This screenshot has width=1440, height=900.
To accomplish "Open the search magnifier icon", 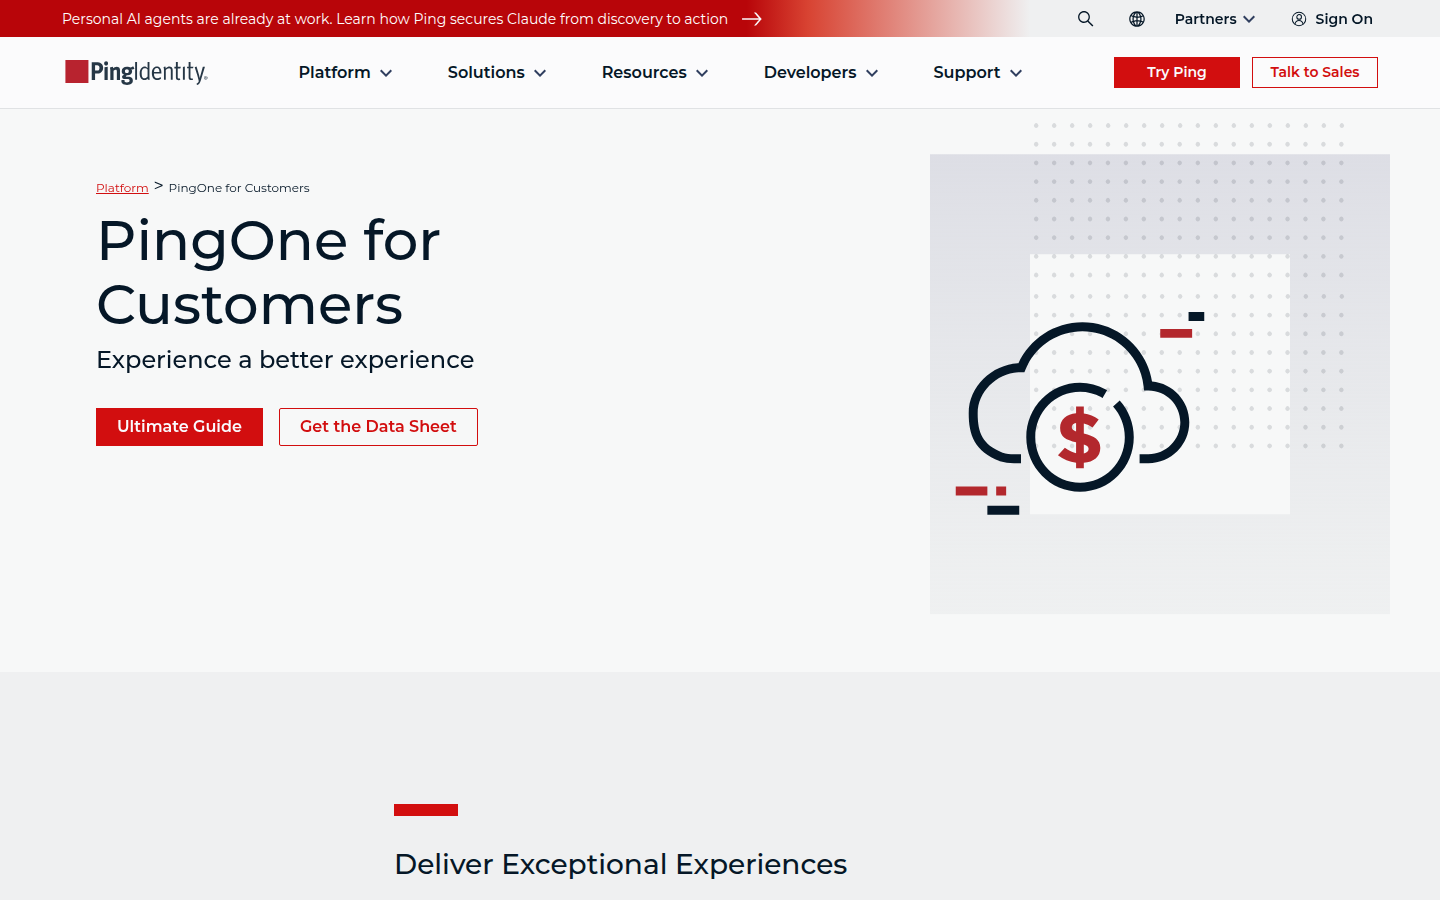I will point(1085,19).
